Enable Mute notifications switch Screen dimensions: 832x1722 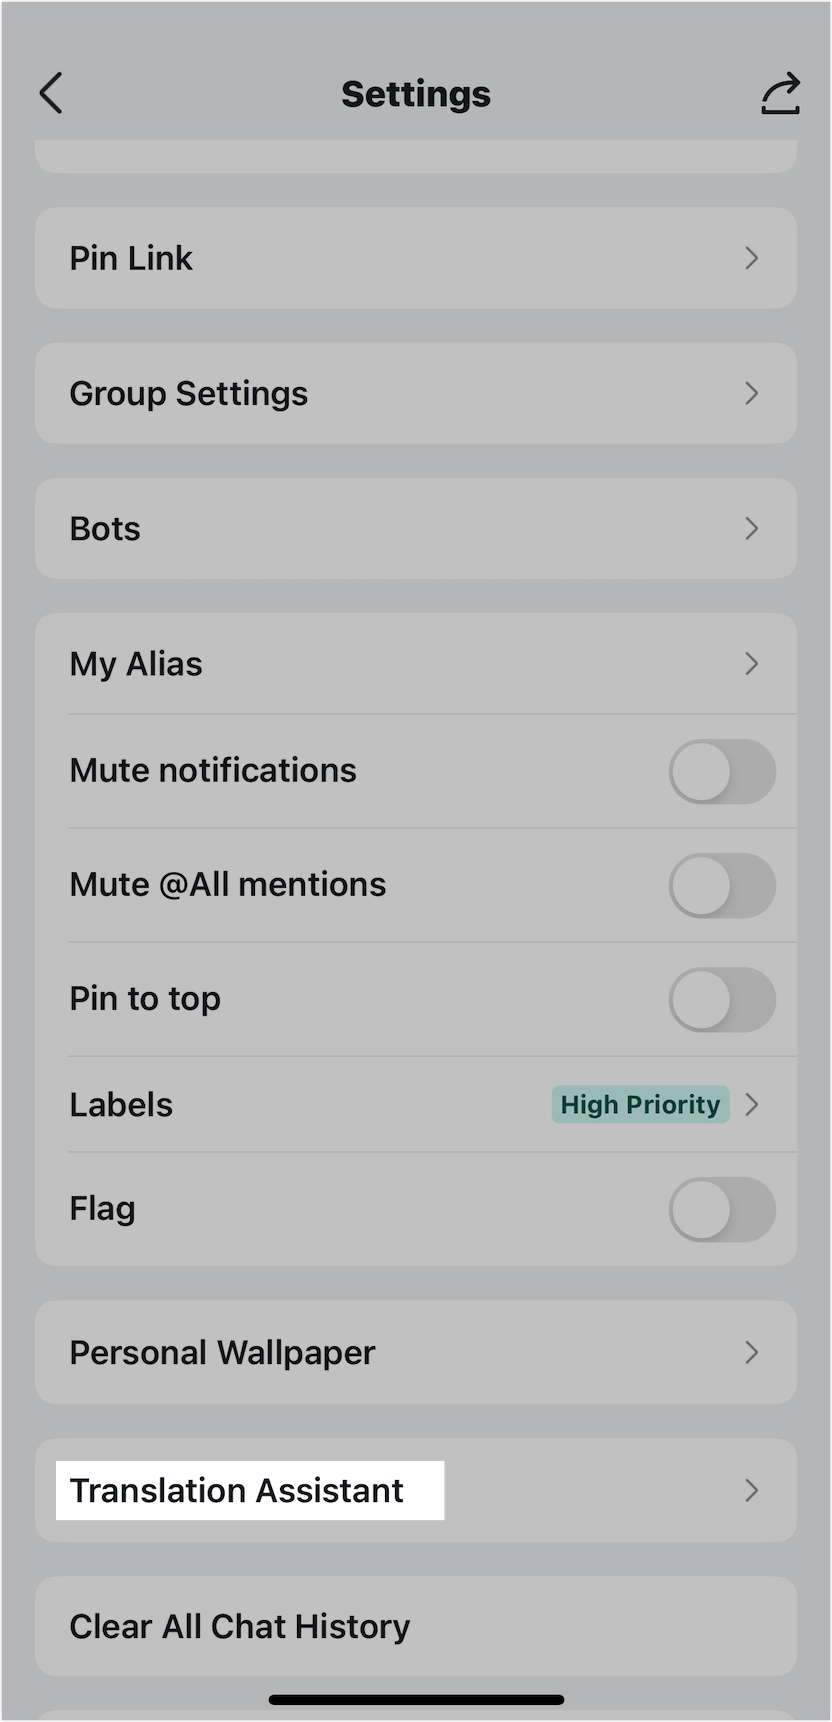(x=721, y=771)
